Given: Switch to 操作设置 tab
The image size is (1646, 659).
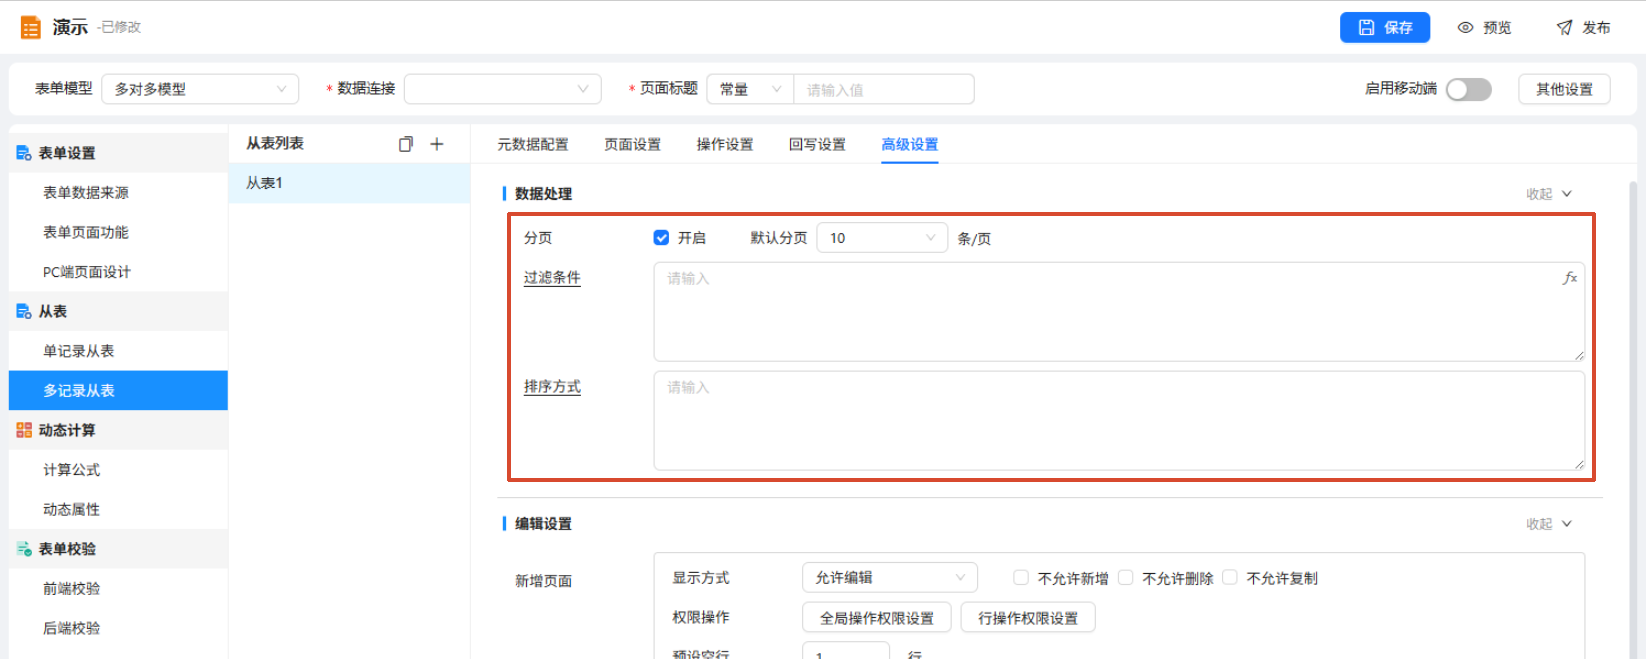Looking at the screenshot, I should [x=725, y=145].
